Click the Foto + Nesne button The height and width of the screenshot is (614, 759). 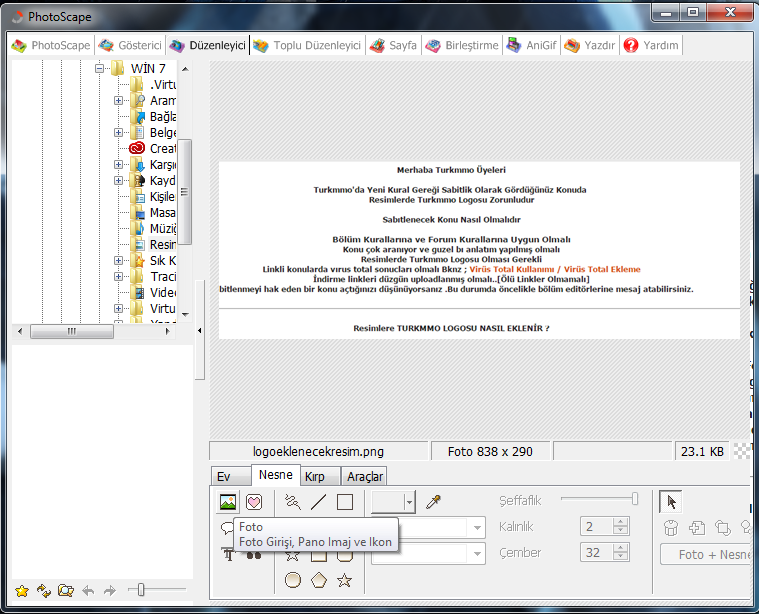pyautogui.click(x=706, y=554)
